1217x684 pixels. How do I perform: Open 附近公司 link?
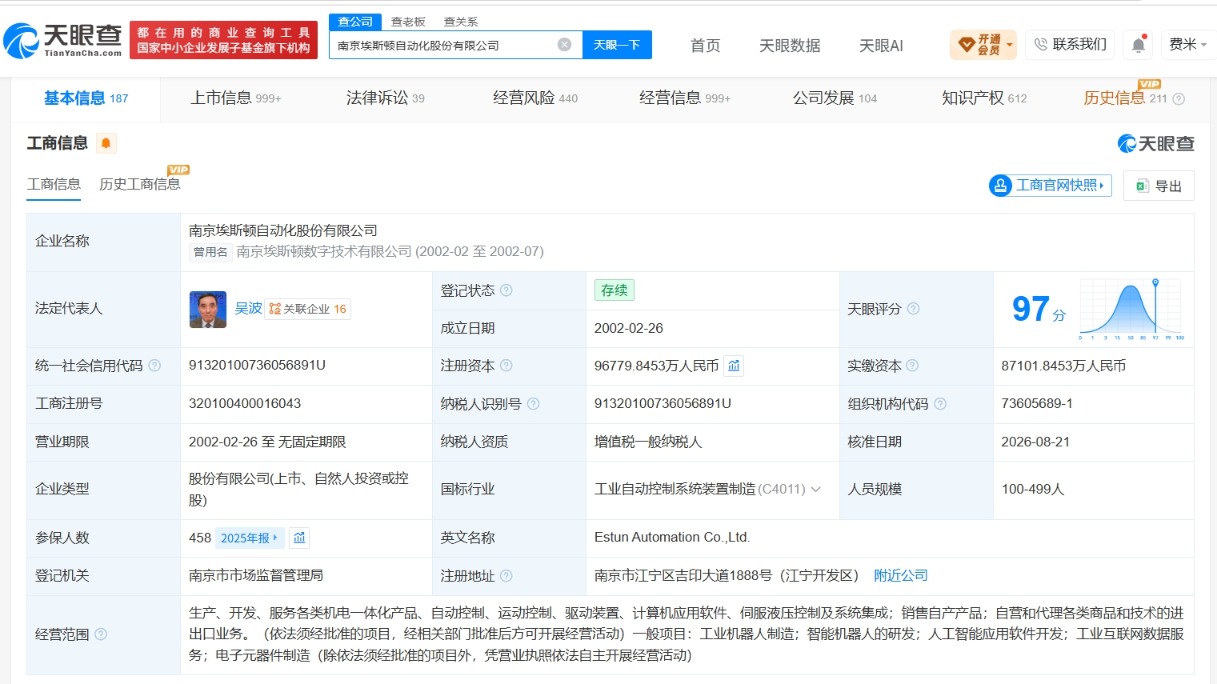(901, 575)
